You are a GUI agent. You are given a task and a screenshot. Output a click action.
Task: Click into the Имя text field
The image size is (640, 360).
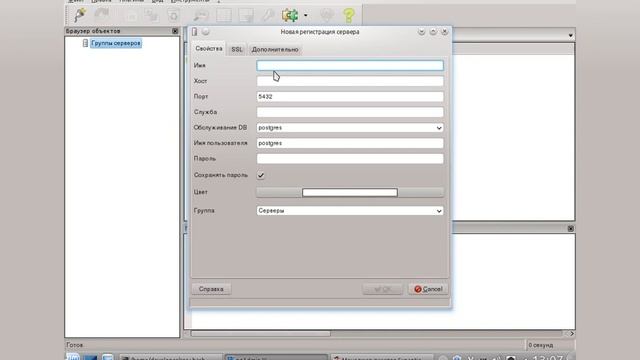click(x=350, y=65)
